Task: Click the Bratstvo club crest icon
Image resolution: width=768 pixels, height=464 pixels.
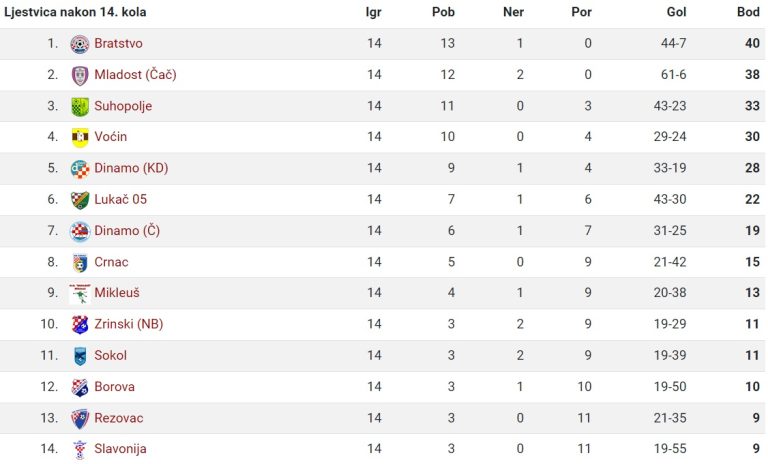Action: pyautogui.click(x=80, y=44)
